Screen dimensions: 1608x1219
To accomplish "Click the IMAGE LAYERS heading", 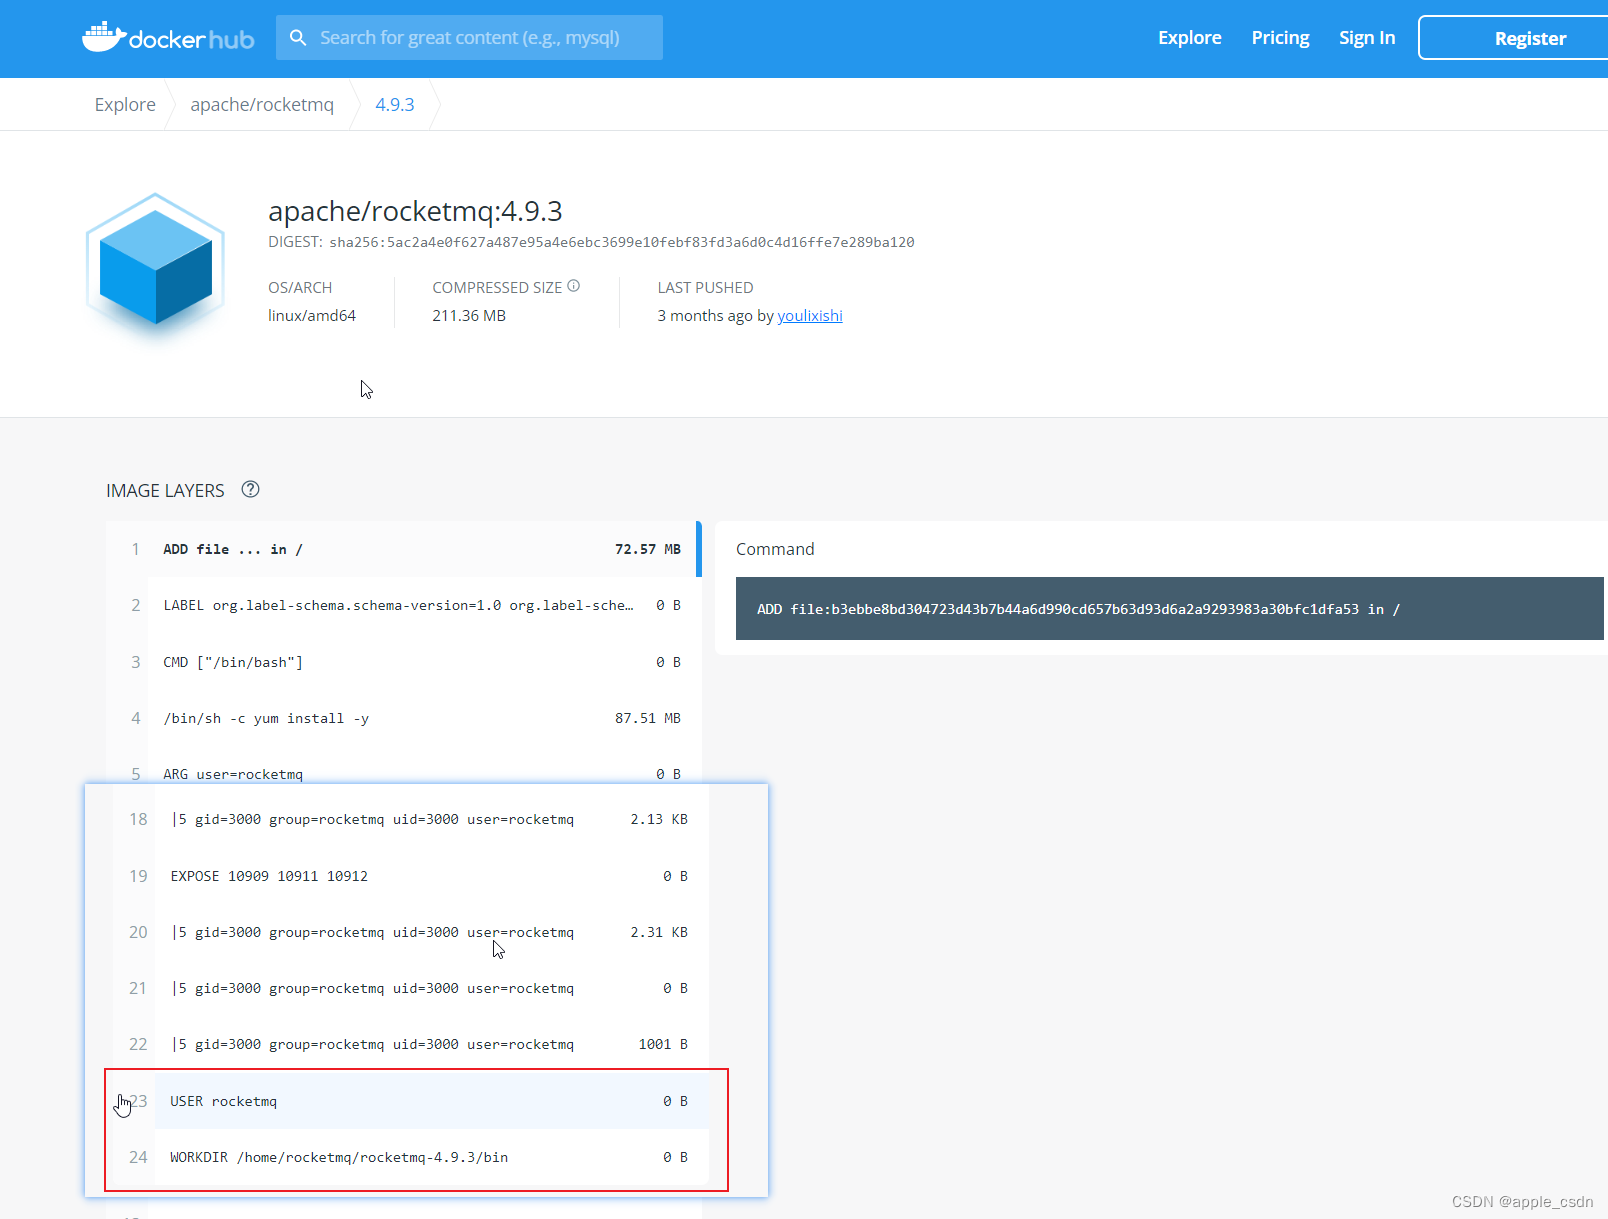I will (x=165, y=491).
